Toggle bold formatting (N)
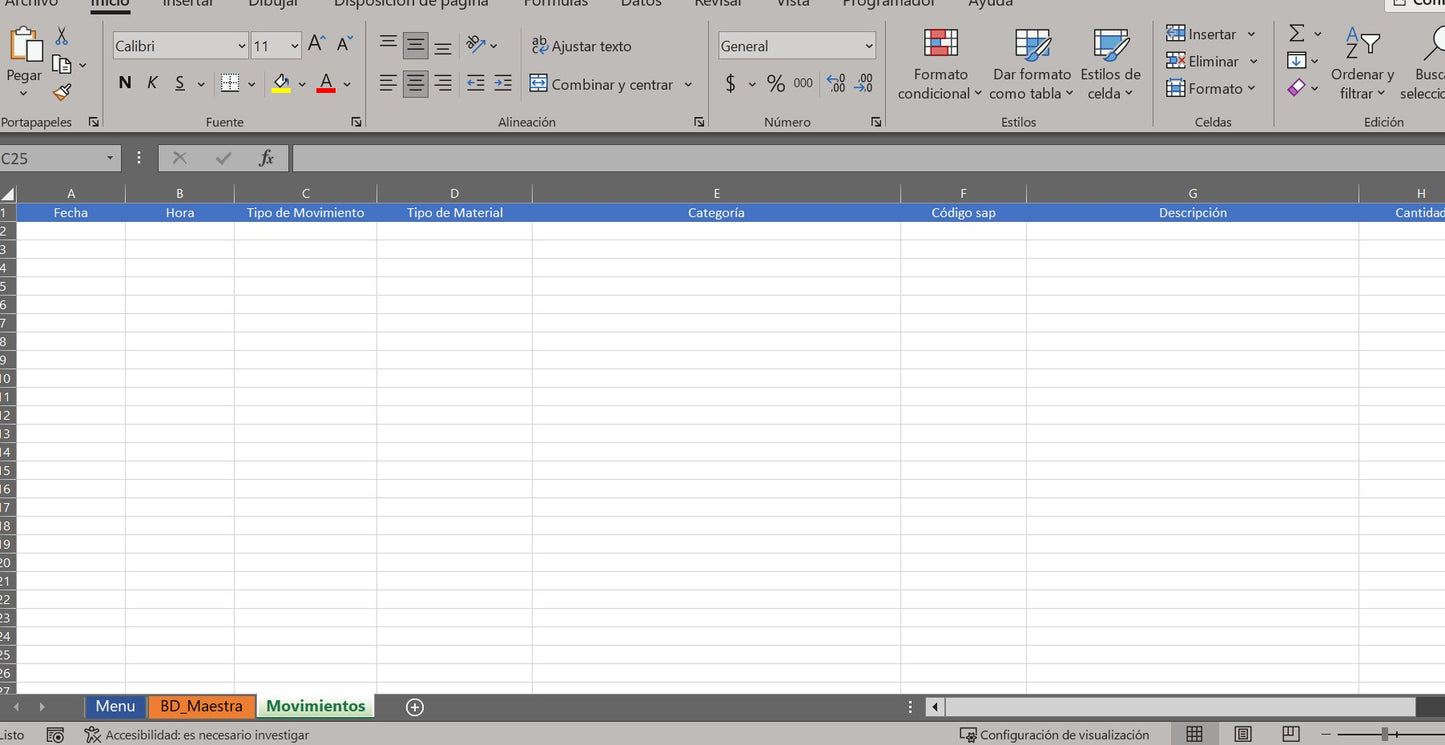 pyautogui.click(x=124, y=83)
